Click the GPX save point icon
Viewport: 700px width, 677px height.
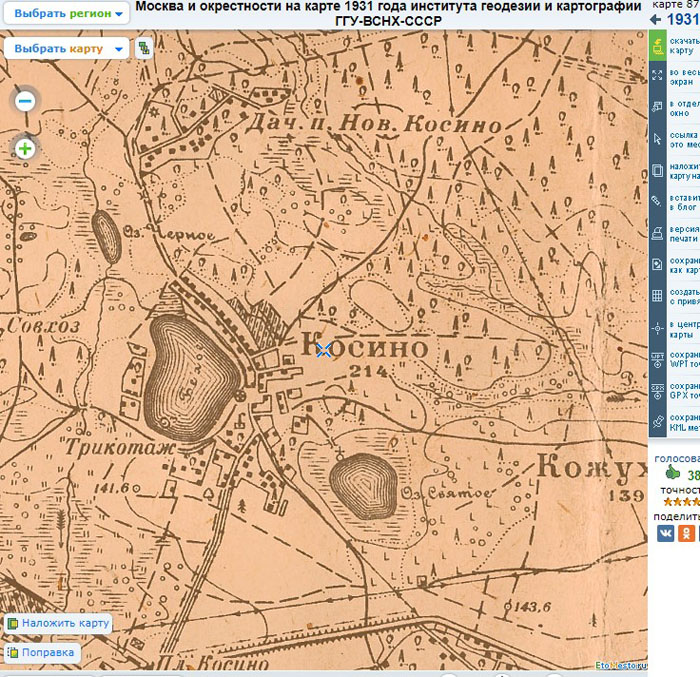point(657,391)
